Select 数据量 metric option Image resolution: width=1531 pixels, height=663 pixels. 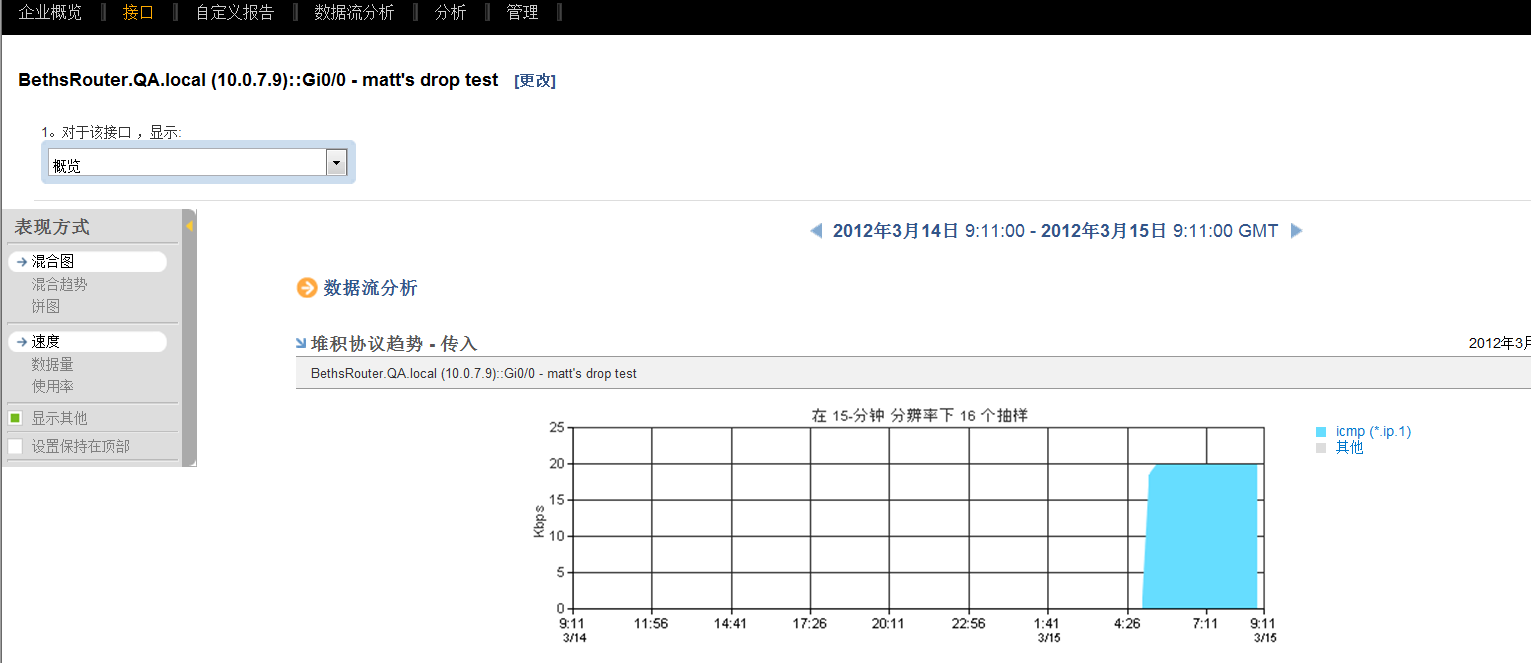[52, 364]
